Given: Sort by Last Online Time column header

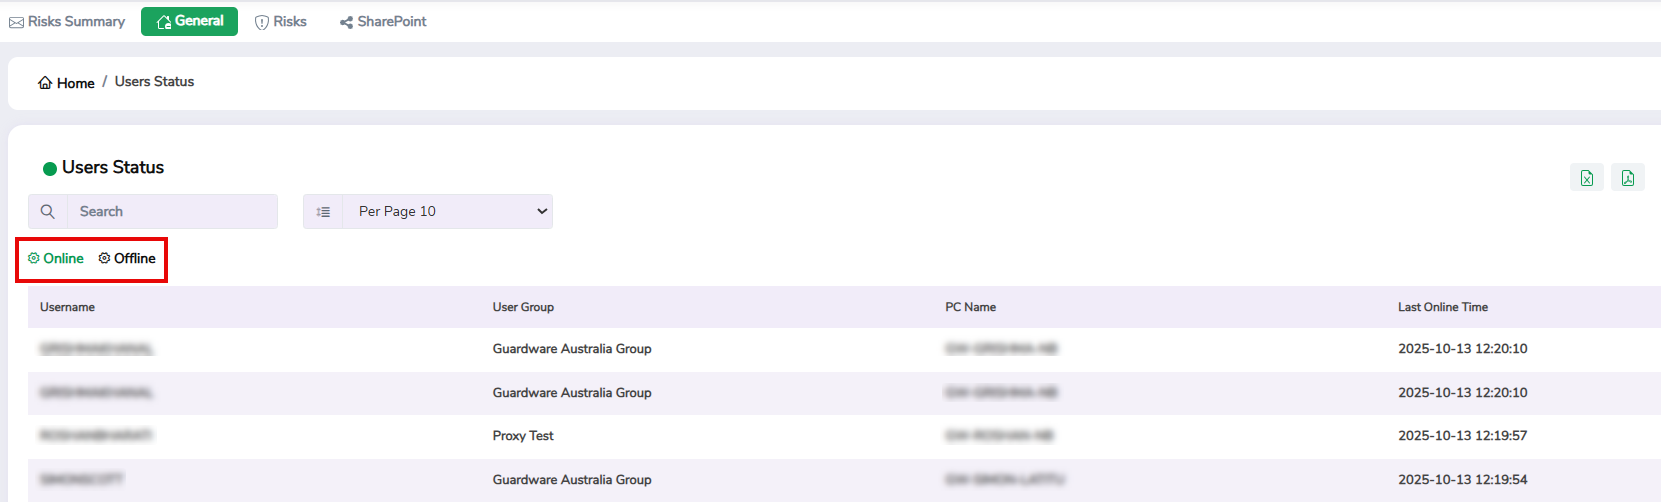Looking at the screenshot, I should pos(1442,307).
